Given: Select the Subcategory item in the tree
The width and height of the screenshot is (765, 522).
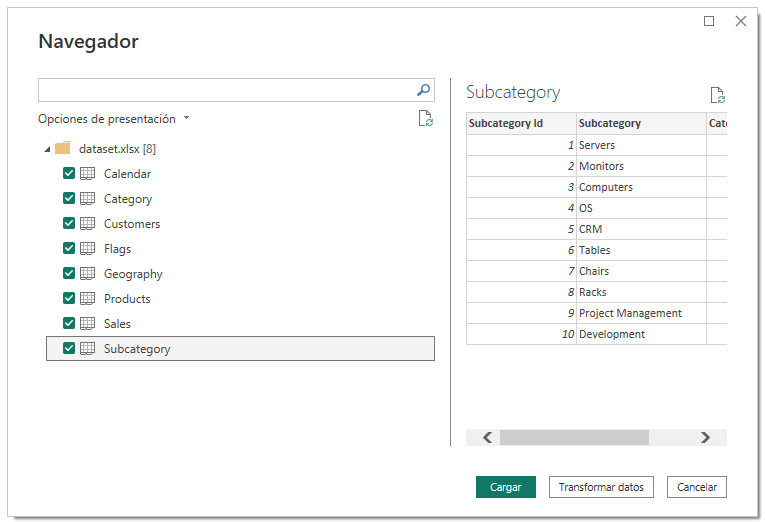Looking at the screenshot, I should point(137,349).
